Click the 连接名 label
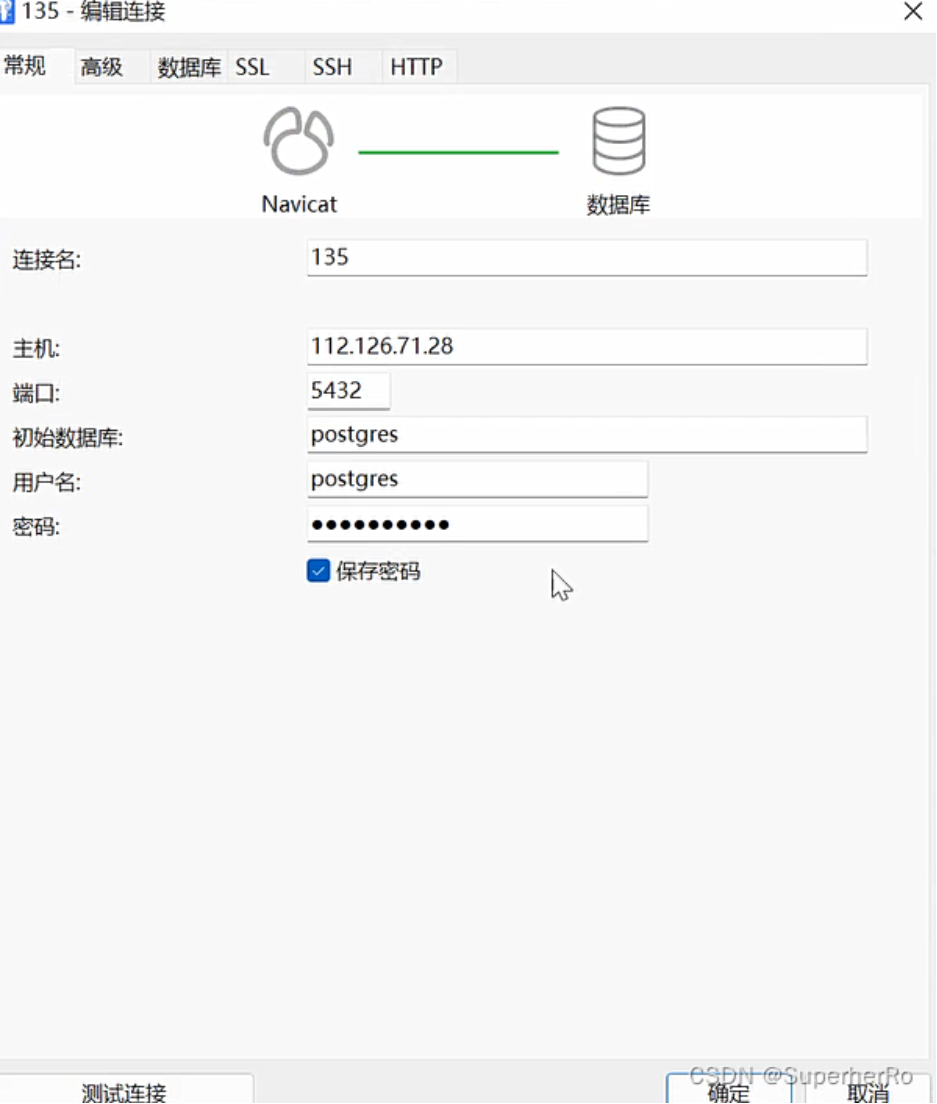Image resolution: width=937 pixels, height=1104 pixels. (x=46, y=260)
